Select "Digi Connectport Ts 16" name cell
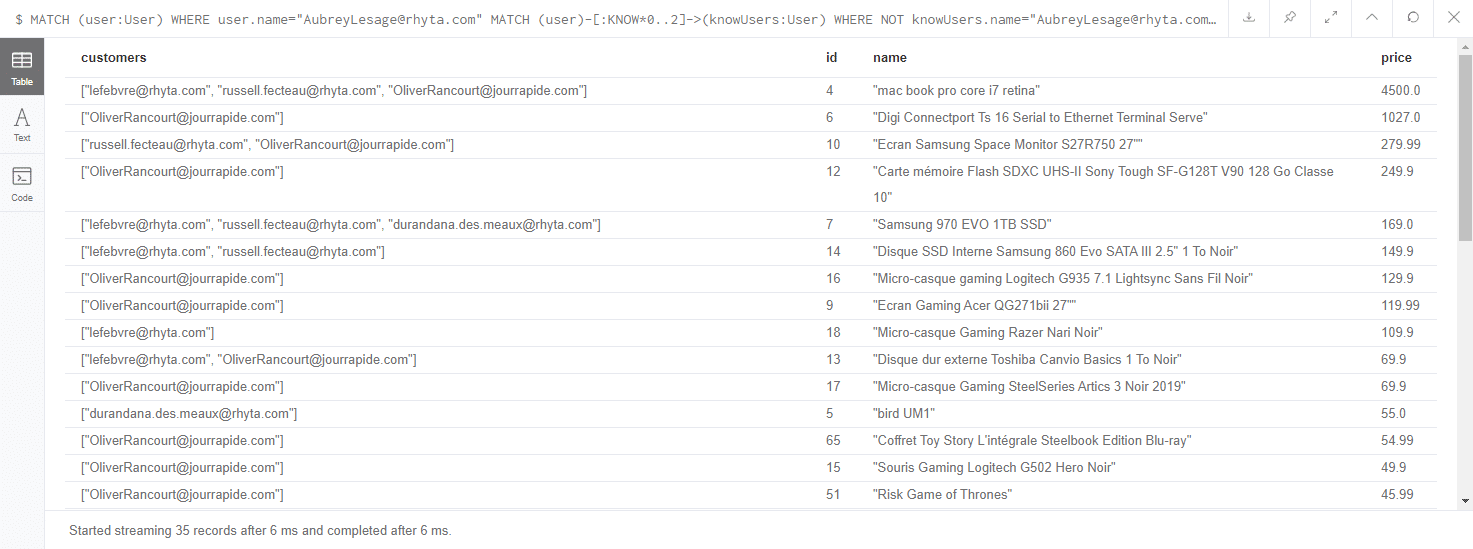The image size is (1473, 549). (1040, 118)
